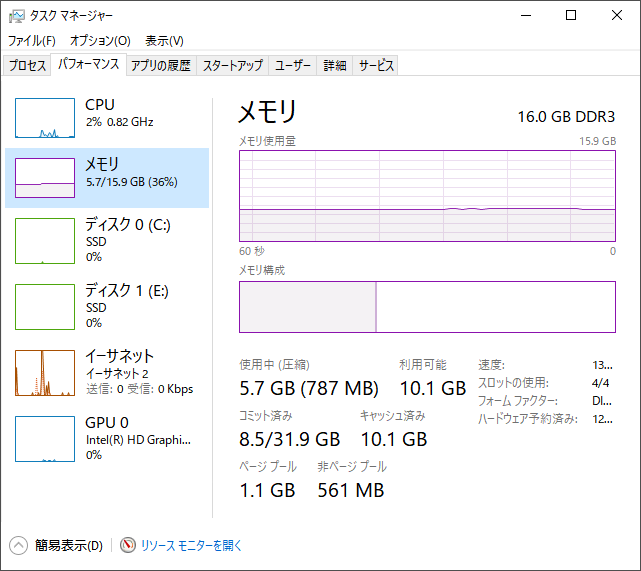The height and width of the screenshot is (571, 641).
Task: Open リソース モニターを開く link
Action: coord(191,545)
